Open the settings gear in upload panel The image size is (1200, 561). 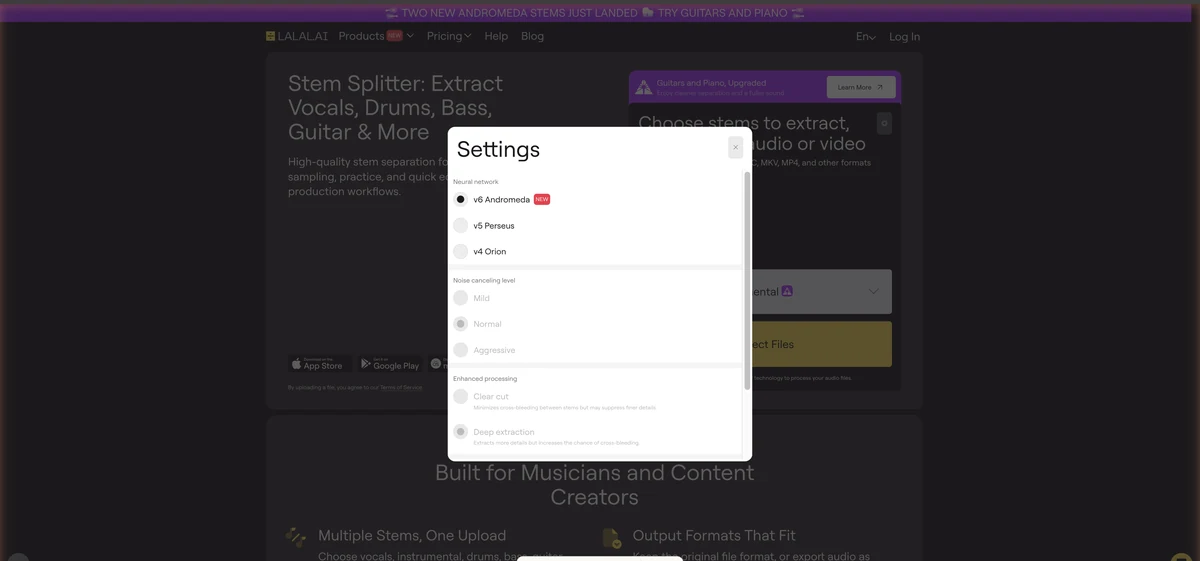tap(884, 123)
